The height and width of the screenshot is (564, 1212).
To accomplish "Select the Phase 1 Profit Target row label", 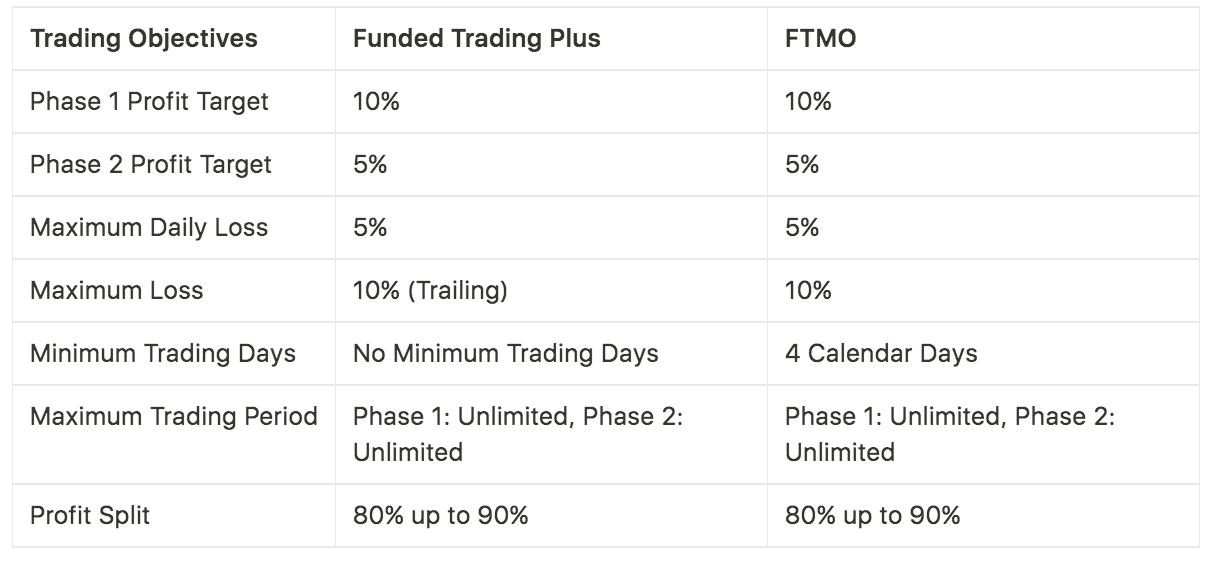I will (150, 102).
